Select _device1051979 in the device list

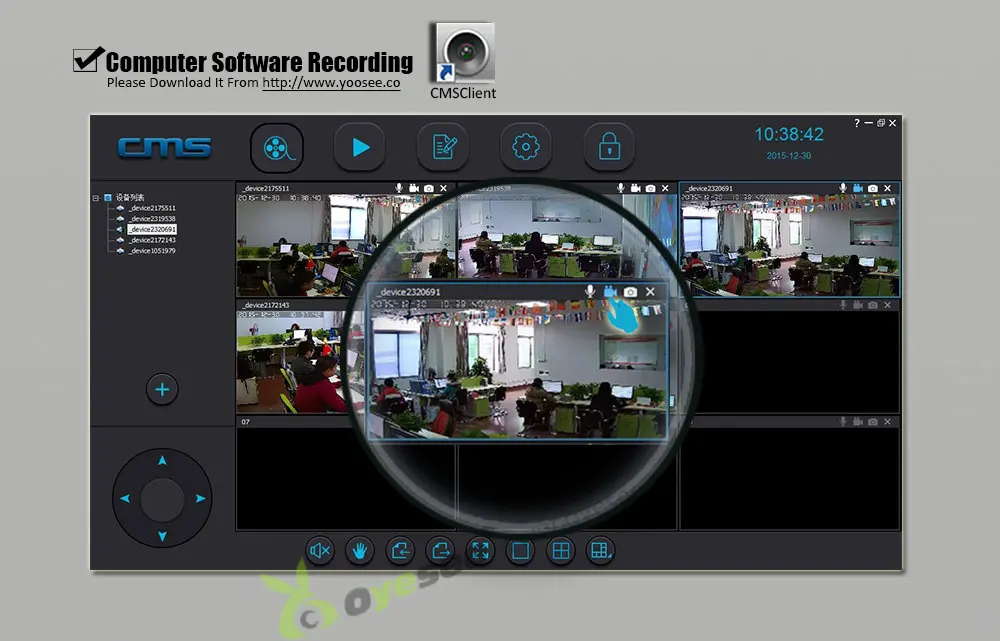[152, 251]
